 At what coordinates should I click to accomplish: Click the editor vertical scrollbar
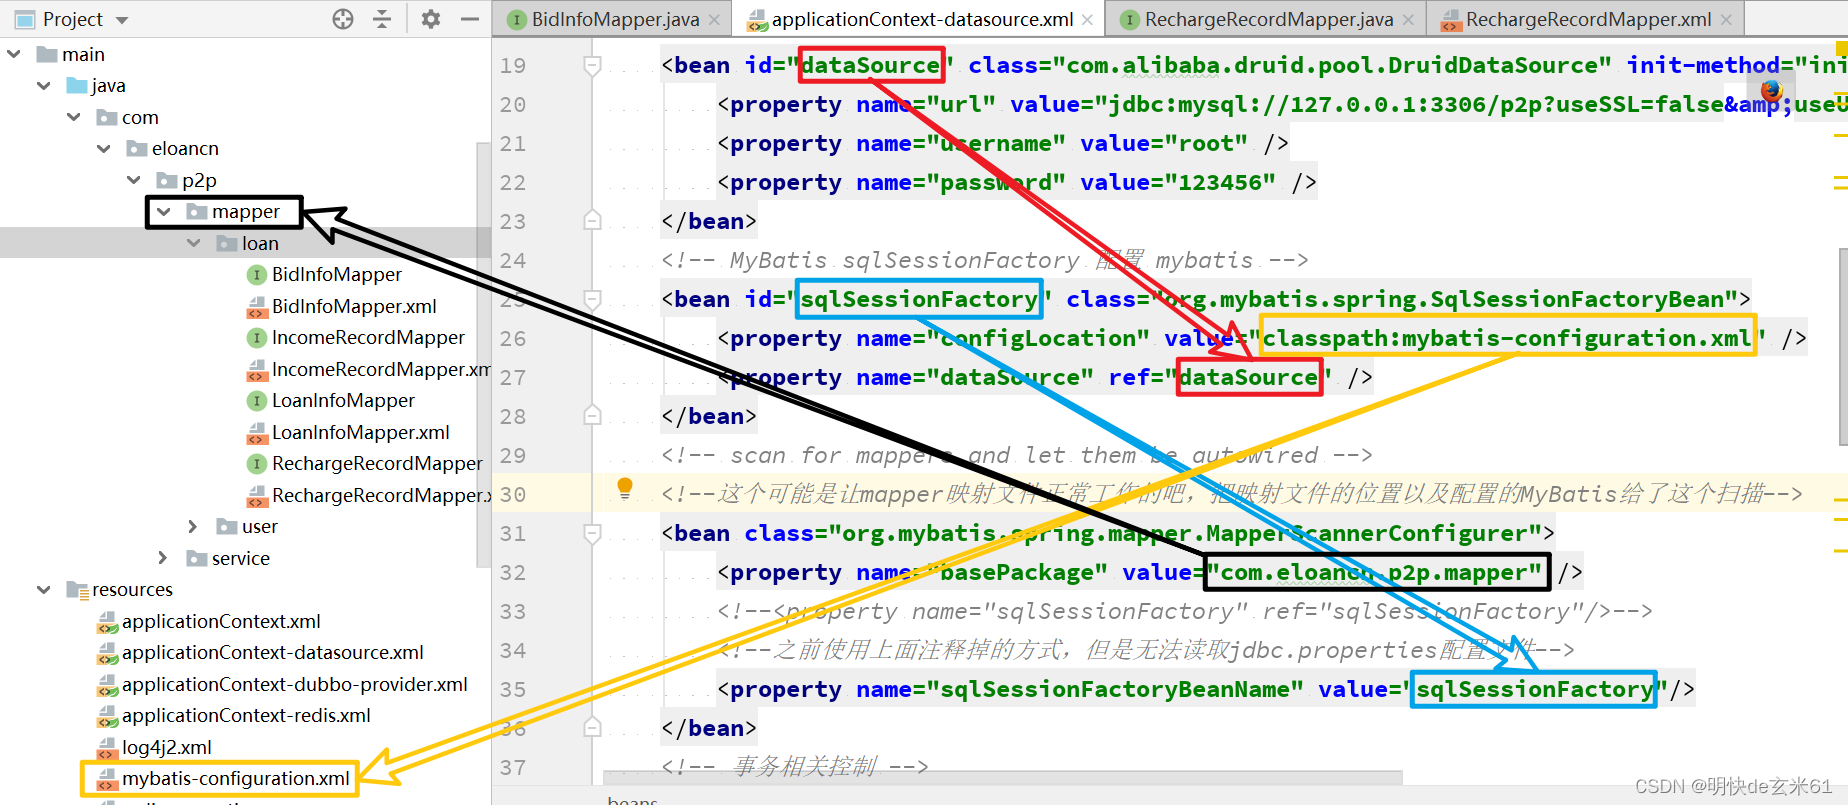[1842, 345]
